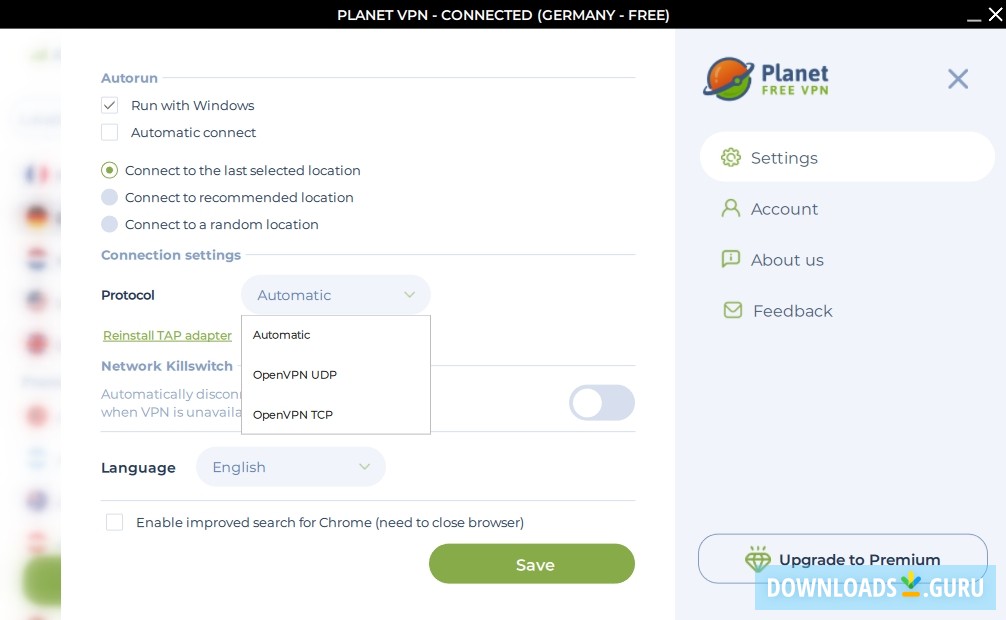The image size is (1006, 620).
Task: Click the Upgrade to Premium gem icon
Action: (x=759, y=559)
